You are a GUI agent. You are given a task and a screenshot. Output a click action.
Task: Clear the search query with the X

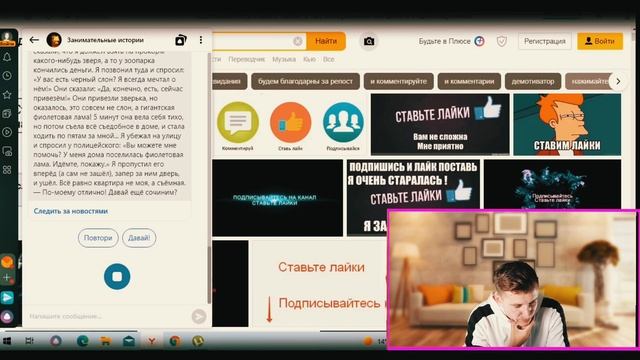[x=298, y=41]
